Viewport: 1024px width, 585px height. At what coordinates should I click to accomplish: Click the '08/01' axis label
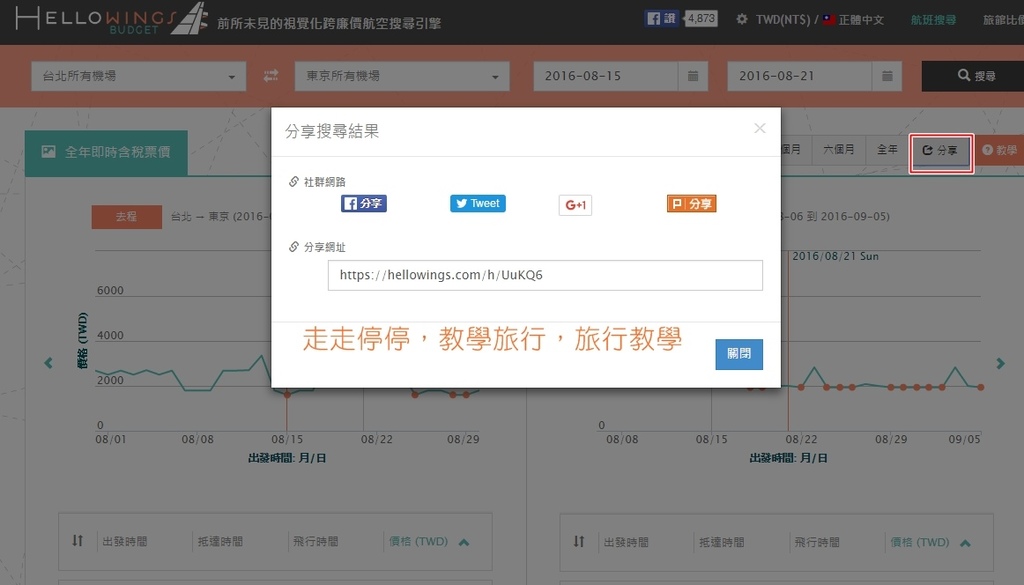pos(111,439)
